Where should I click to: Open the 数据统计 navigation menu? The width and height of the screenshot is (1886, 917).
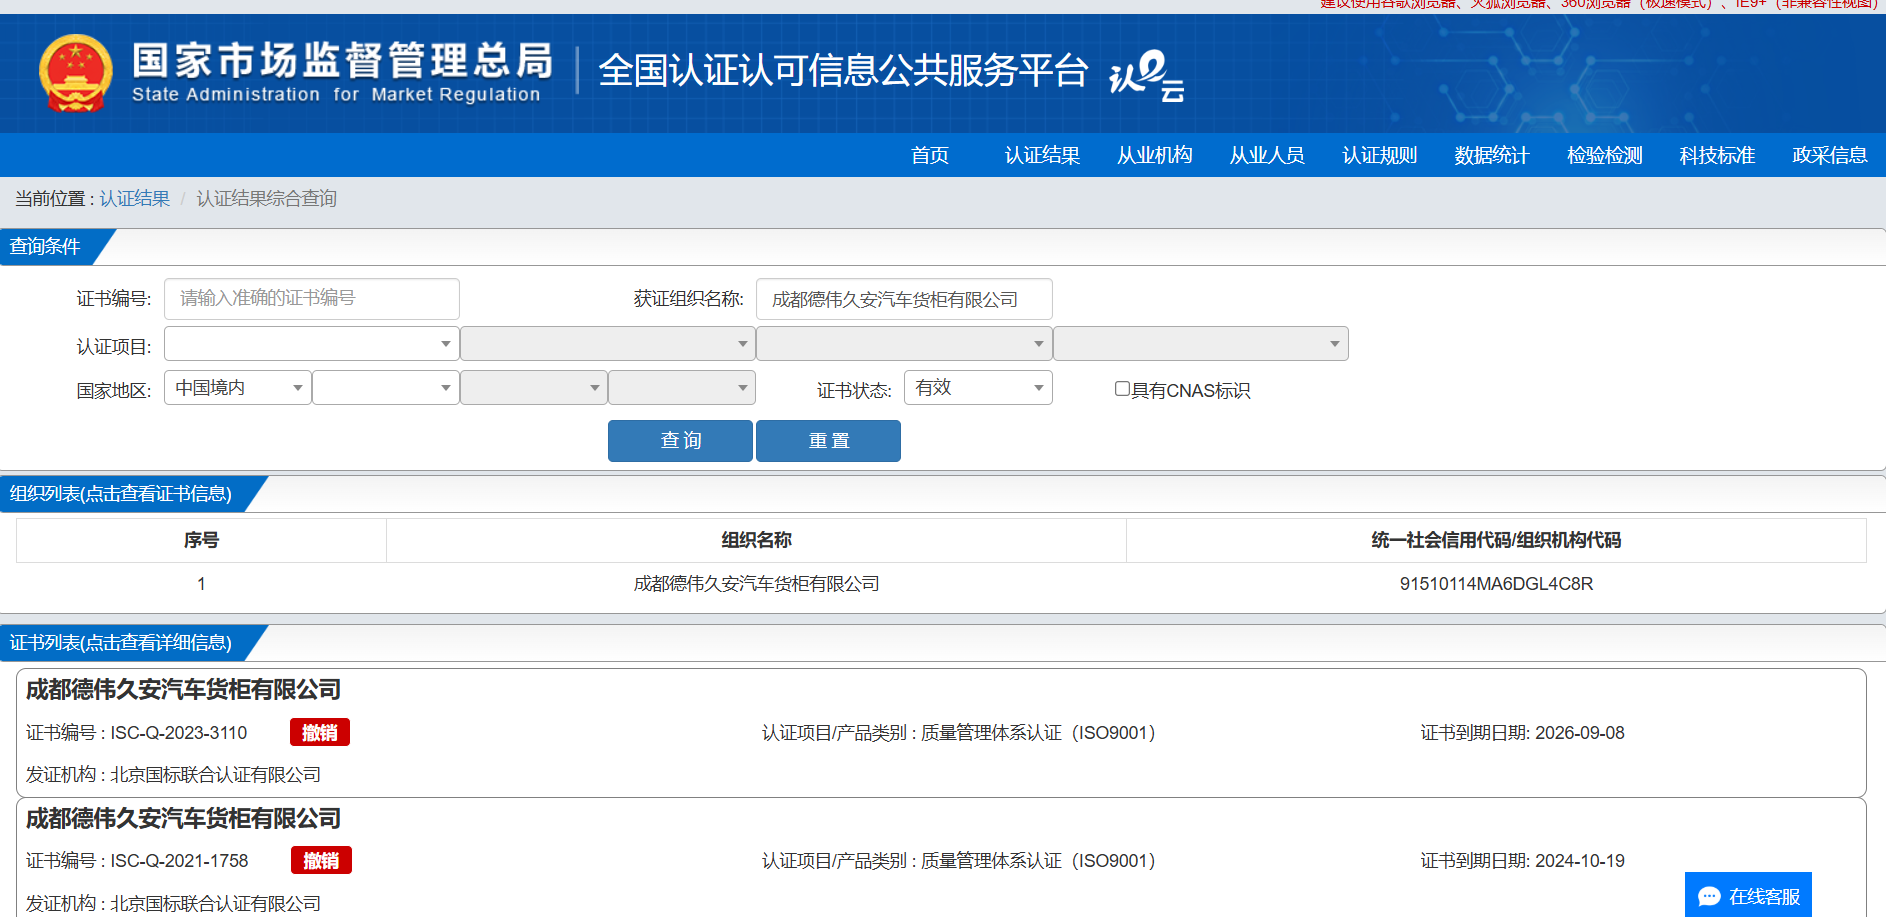pos(1492,155)
